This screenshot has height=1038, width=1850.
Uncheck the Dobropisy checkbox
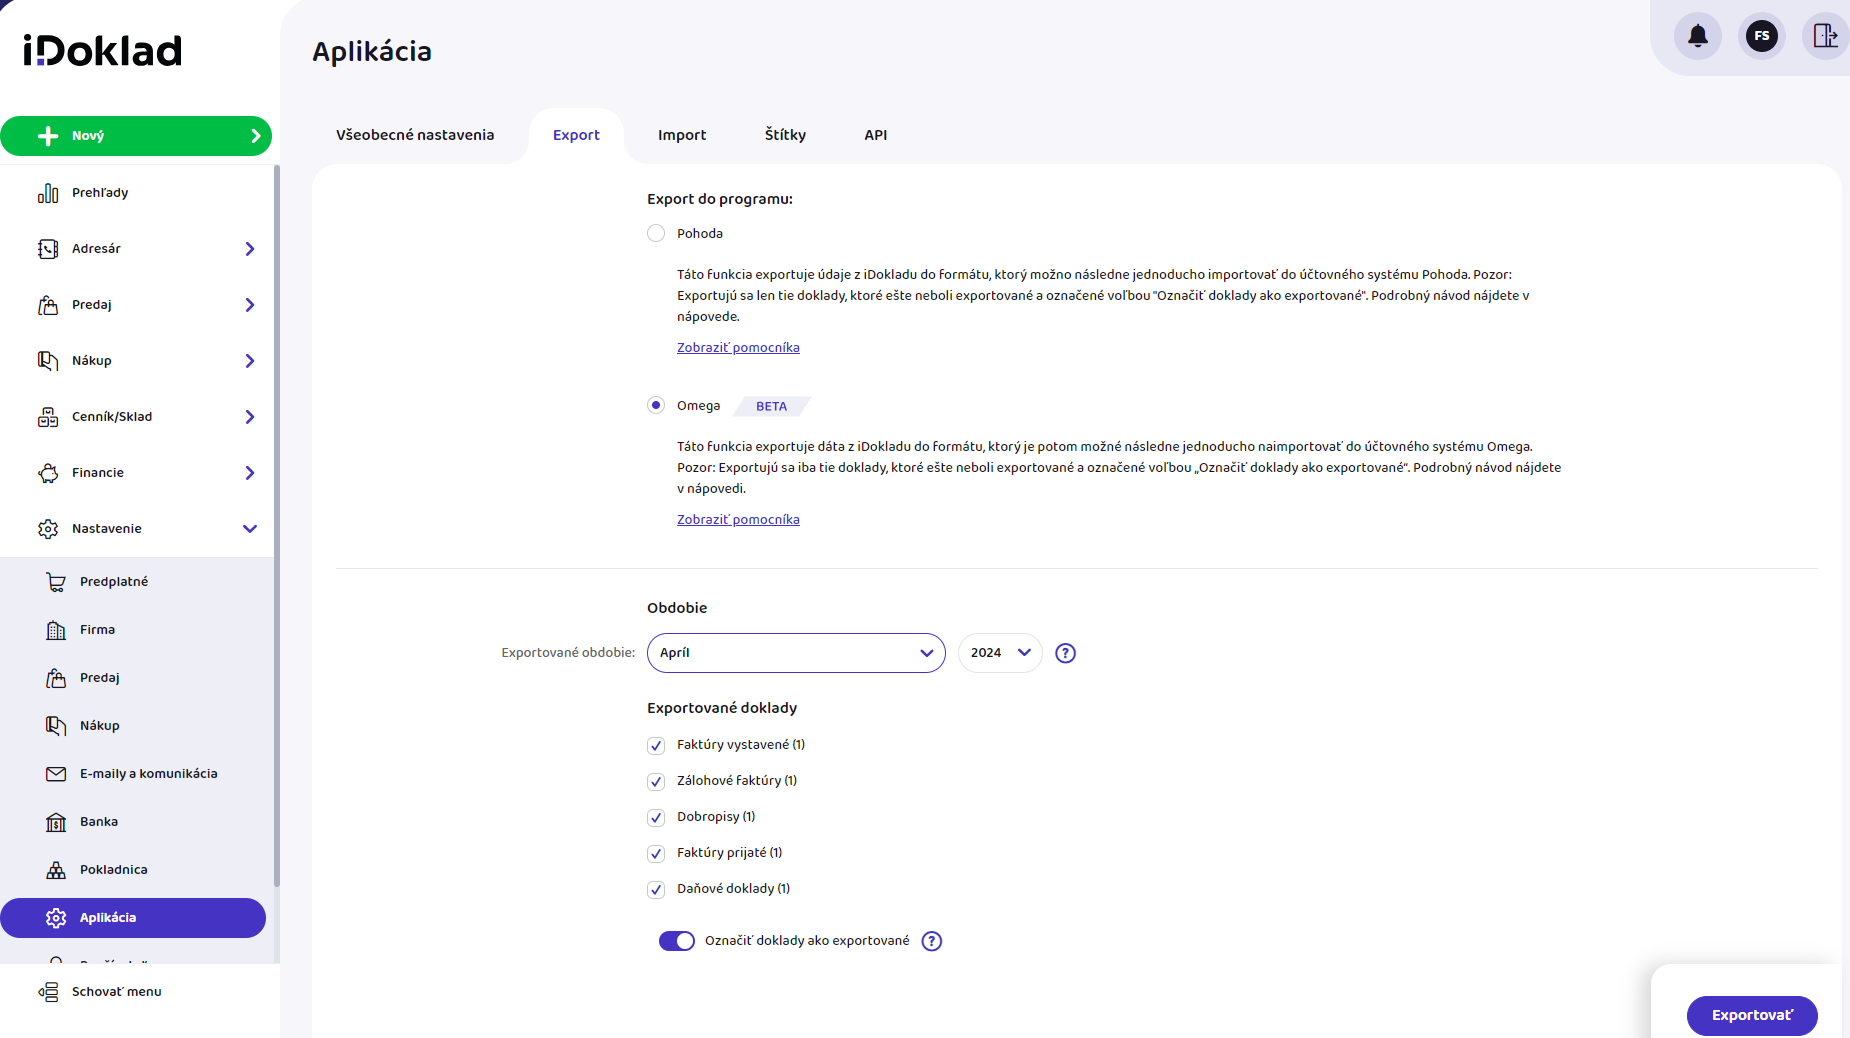click(x=656, y=818)
